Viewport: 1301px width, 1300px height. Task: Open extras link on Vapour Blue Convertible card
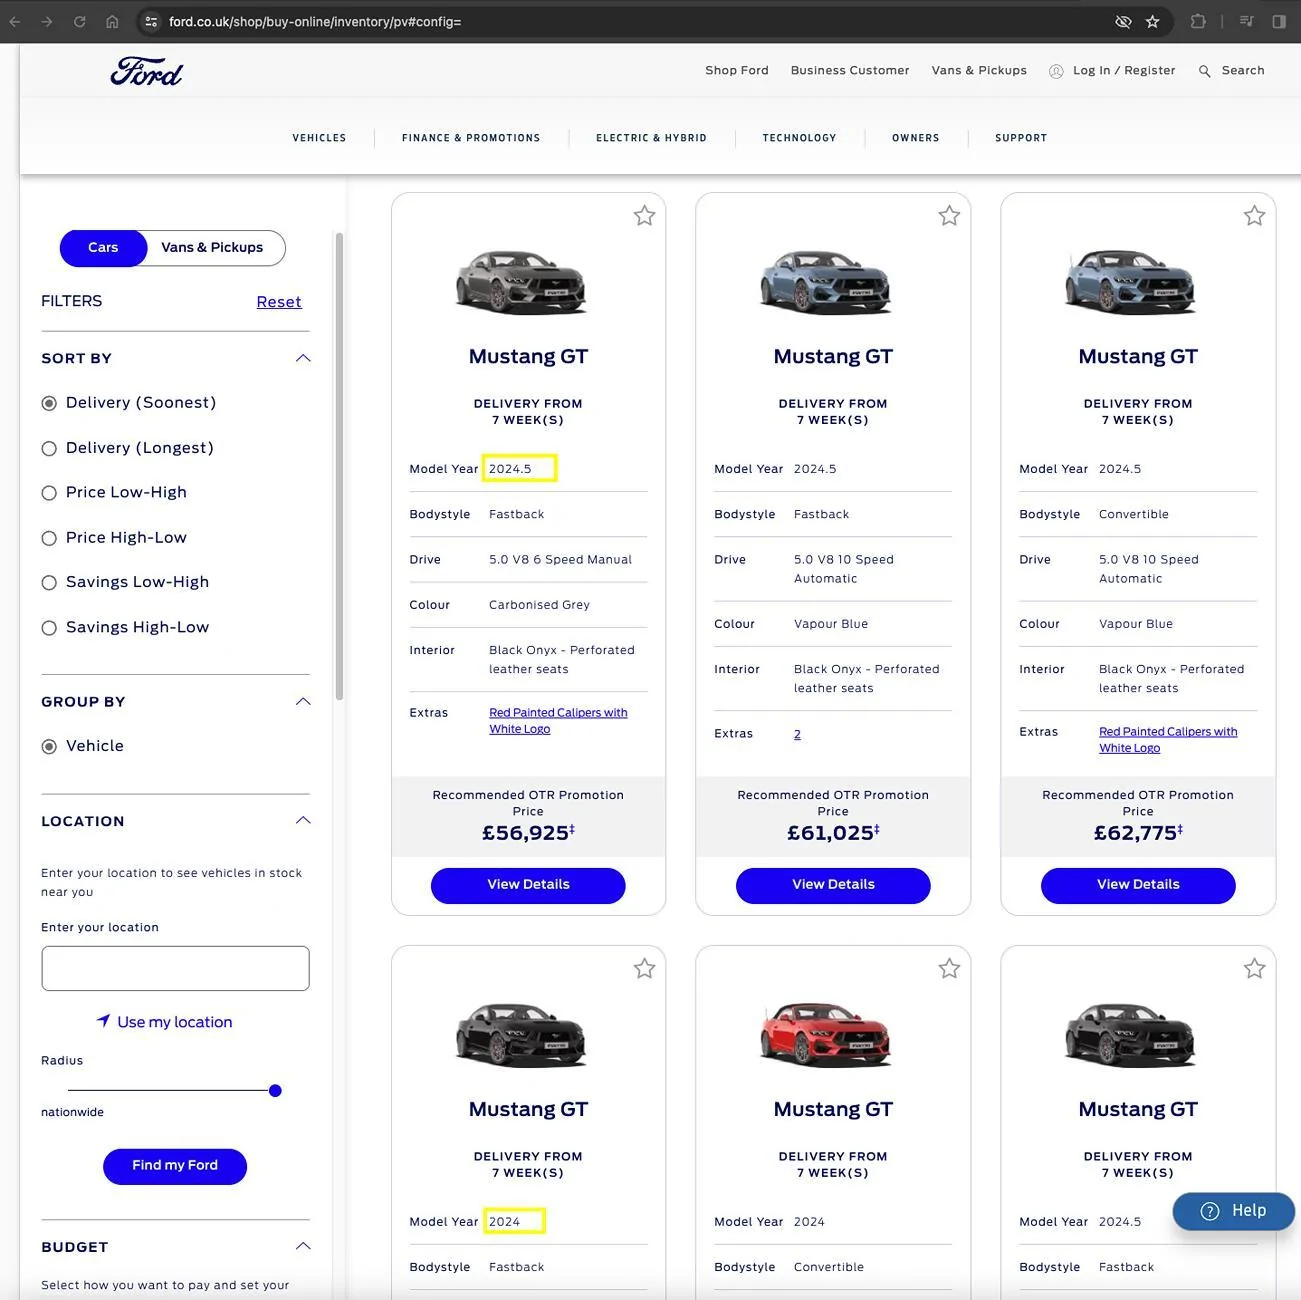pos(1168,740)
